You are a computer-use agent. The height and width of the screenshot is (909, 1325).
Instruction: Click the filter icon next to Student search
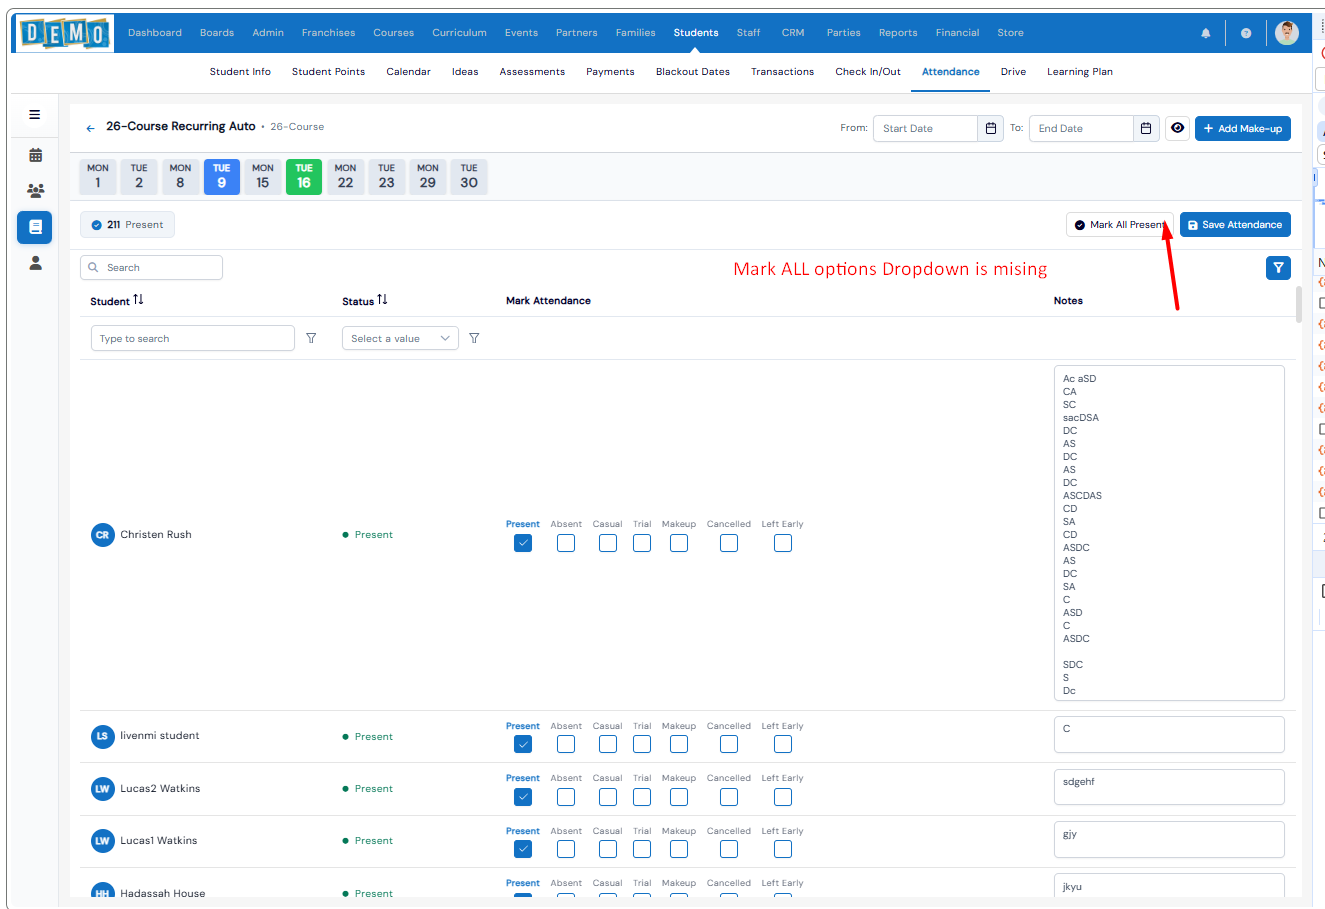[x=311, y=338]
